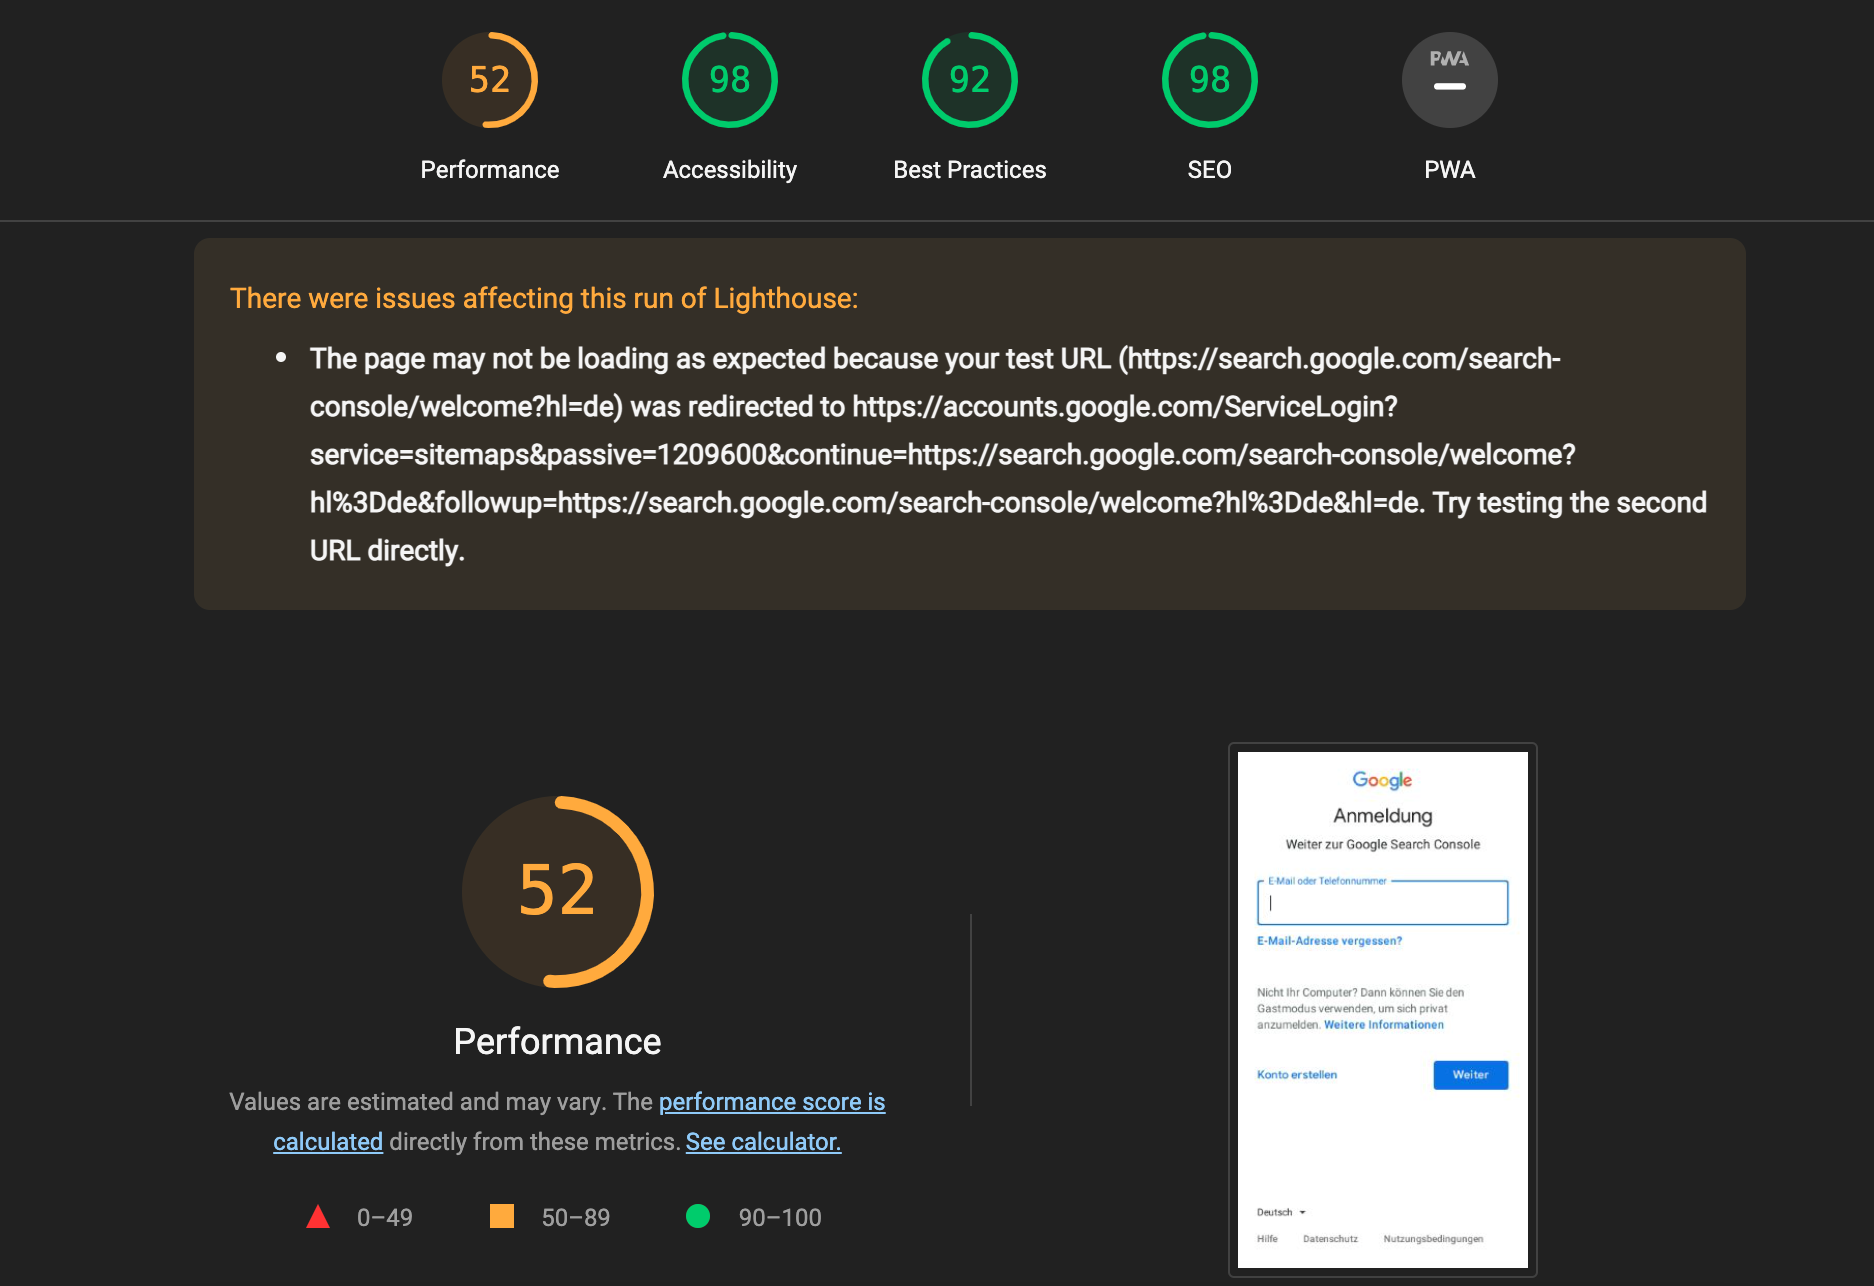Click the red triangle 0–49 legend icon
This screenshot has width=1874, height=1286.
[318, 1217]
